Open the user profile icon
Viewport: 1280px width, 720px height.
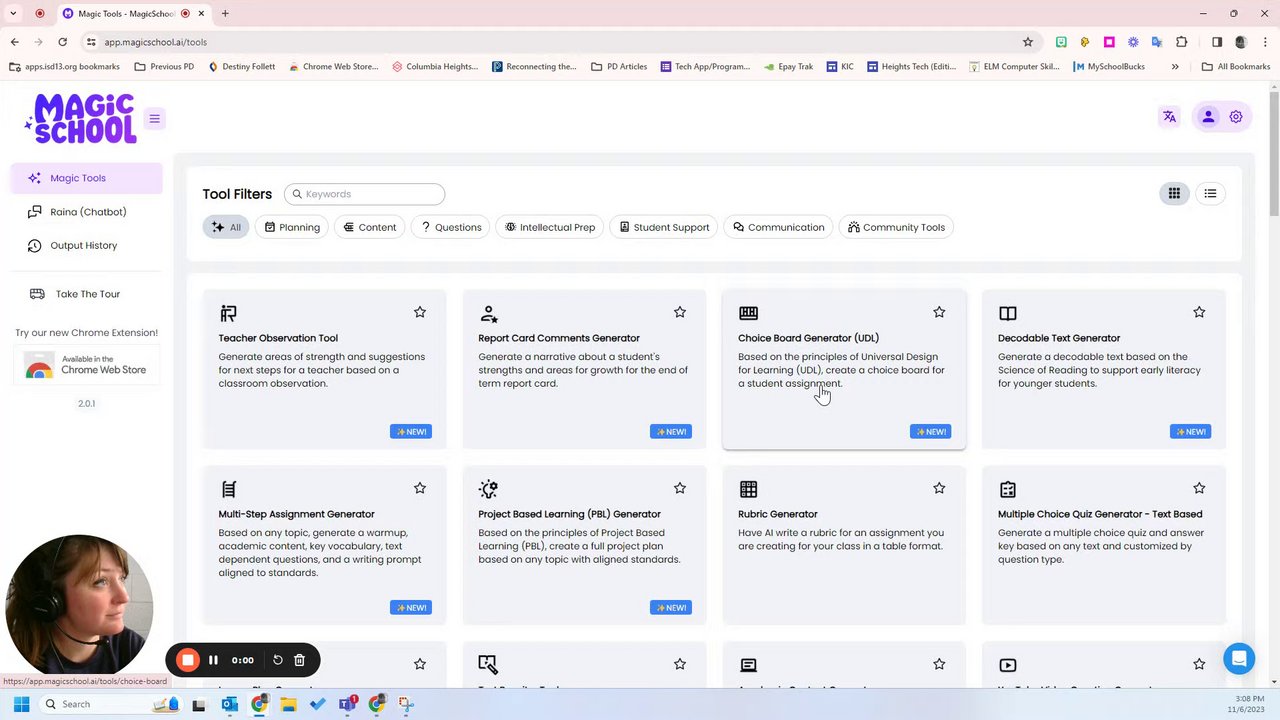click(1208, 116)
